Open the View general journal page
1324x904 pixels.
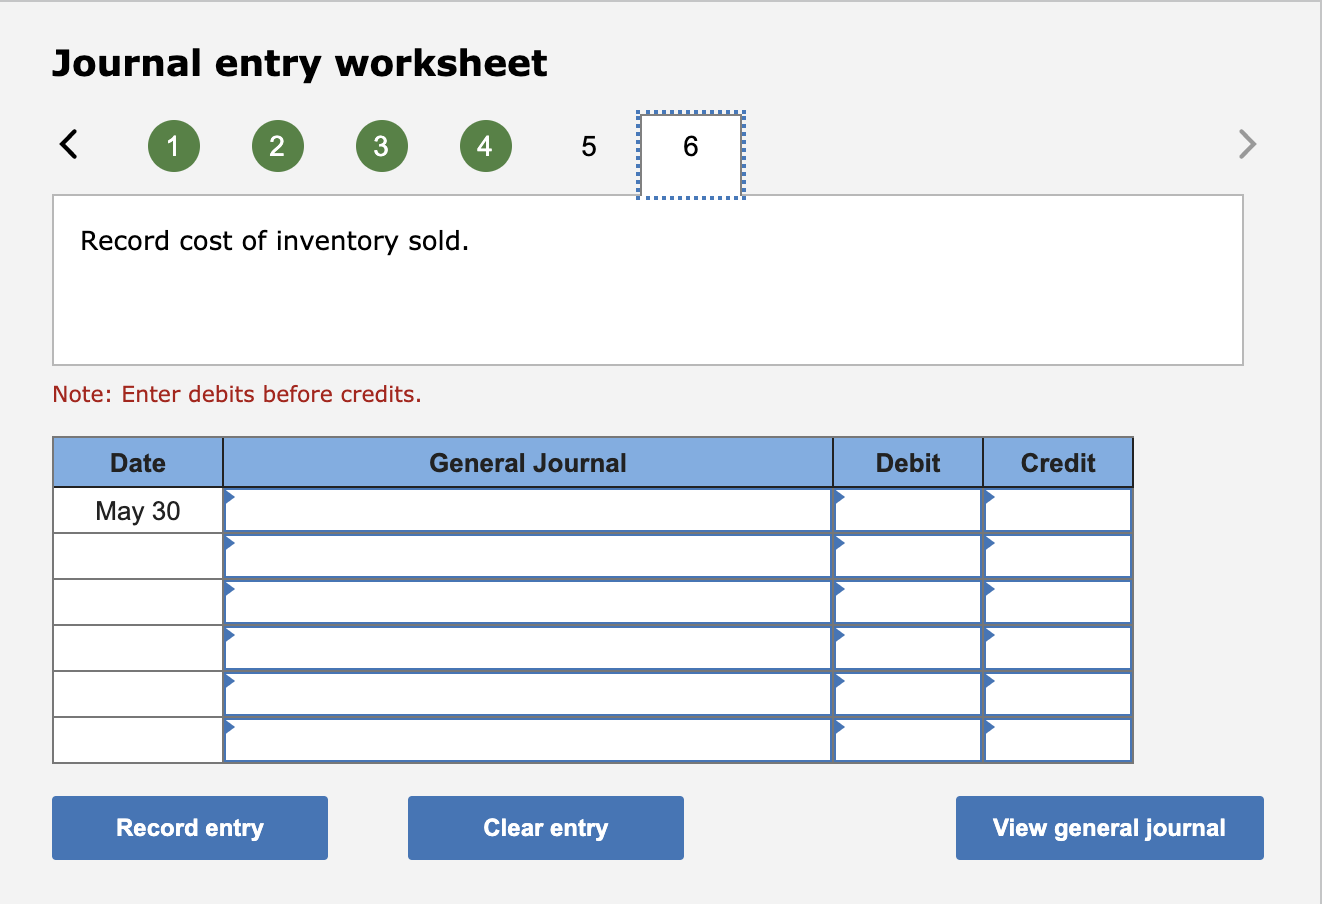coord(1109,827)
